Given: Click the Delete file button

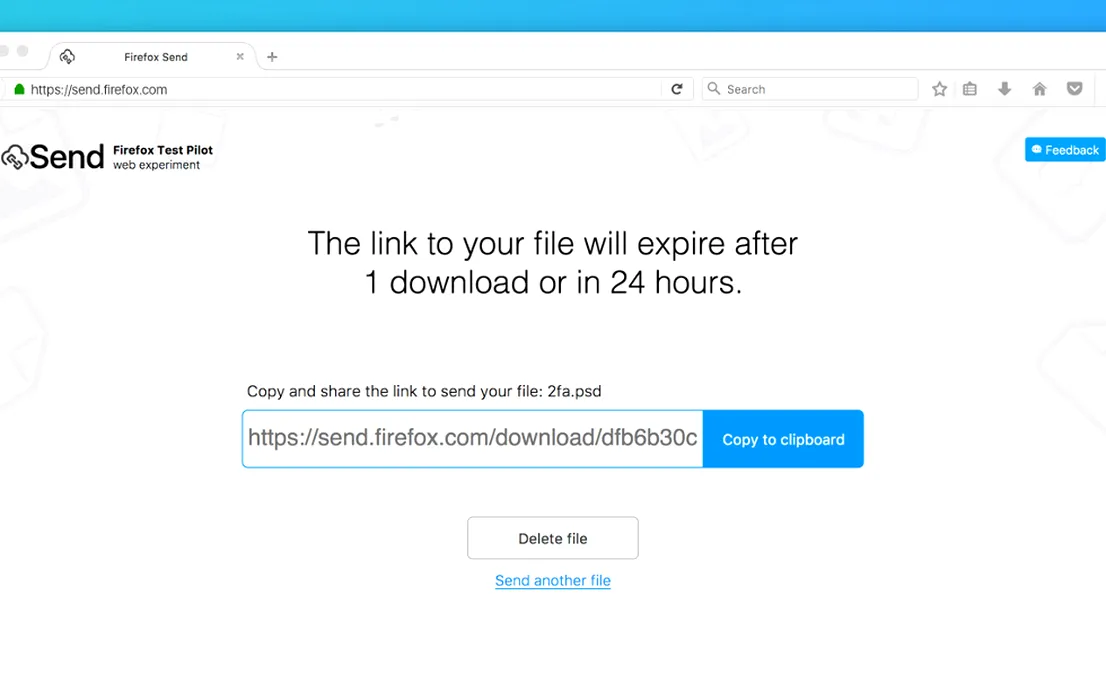Looking at the screenshot, I should (552, 538).
